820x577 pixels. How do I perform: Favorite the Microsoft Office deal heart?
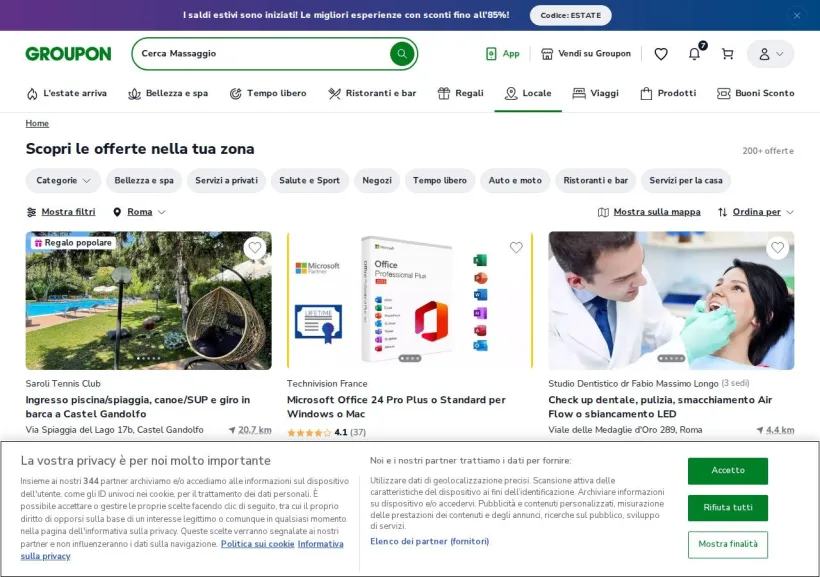tap(516, 247)
